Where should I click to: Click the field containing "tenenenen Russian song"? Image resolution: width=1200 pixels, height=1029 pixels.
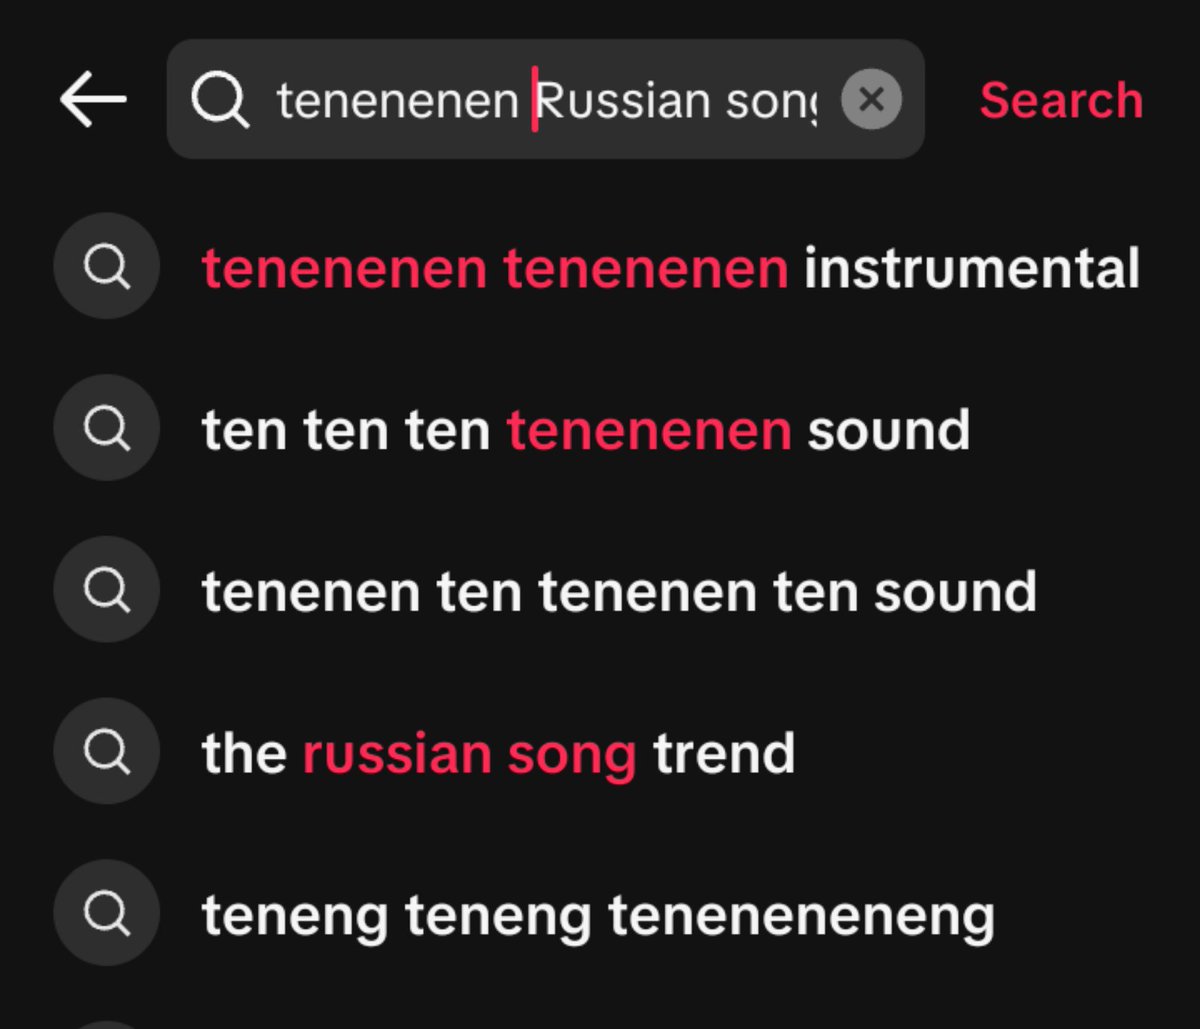[545, 99]
